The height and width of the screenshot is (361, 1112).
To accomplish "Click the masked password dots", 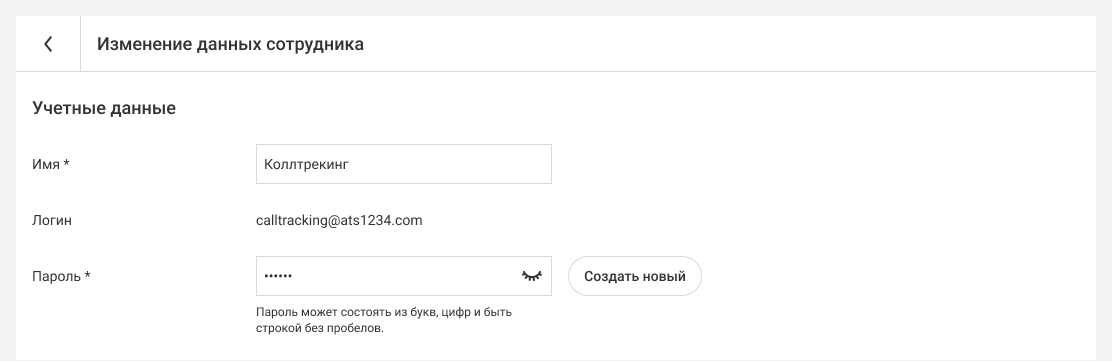I will (x=278, y=277).
